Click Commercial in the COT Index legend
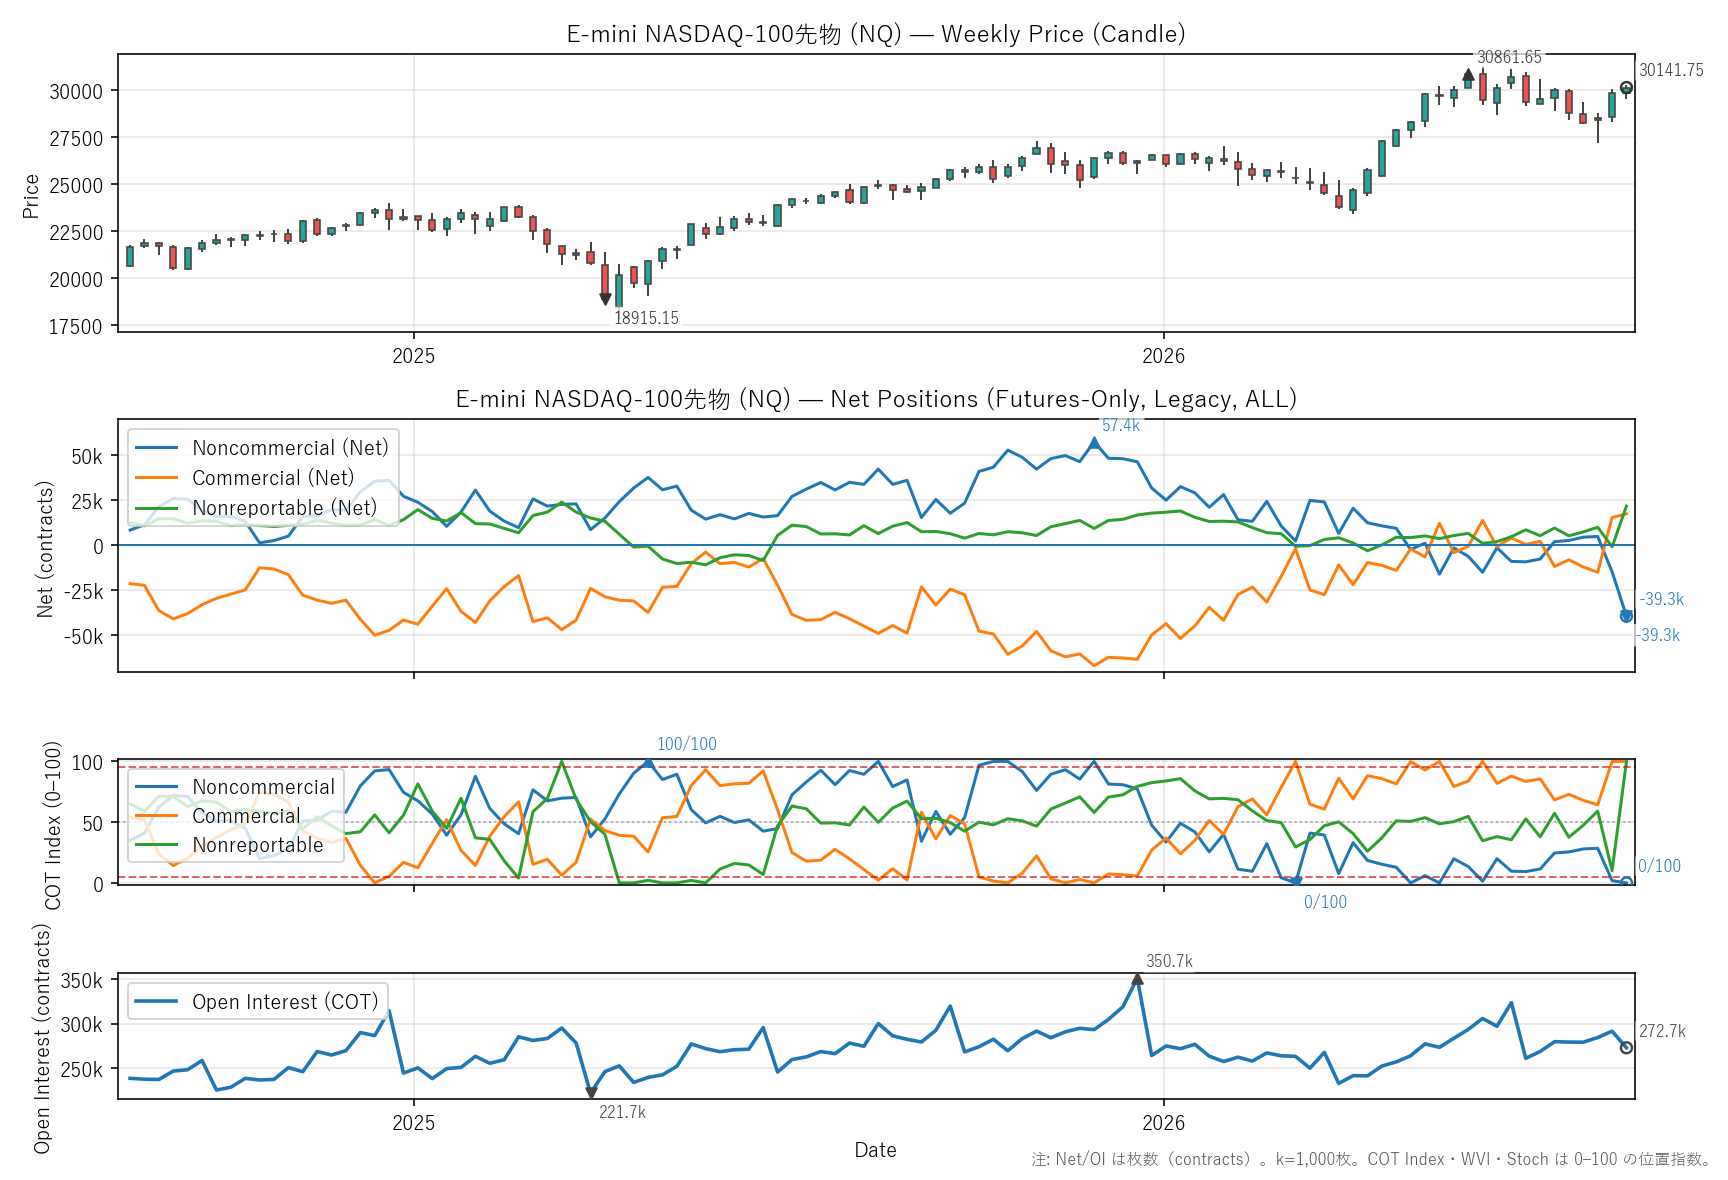1728x1180 pixels. point(246,816)
